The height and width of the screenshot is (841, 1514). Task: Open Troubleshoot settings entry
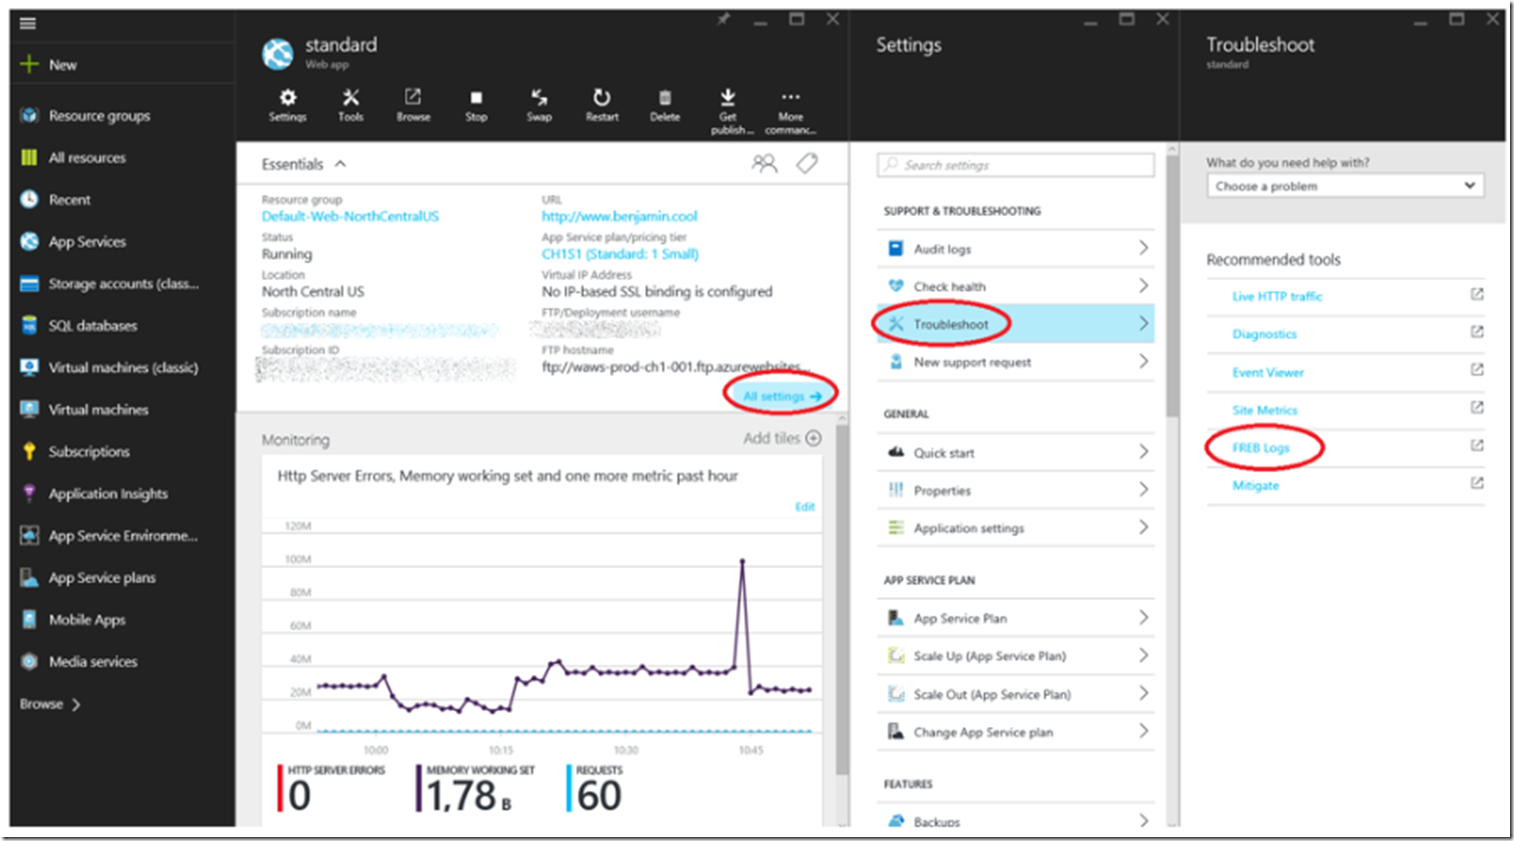pyautogui.click(x=1015, y=324)
